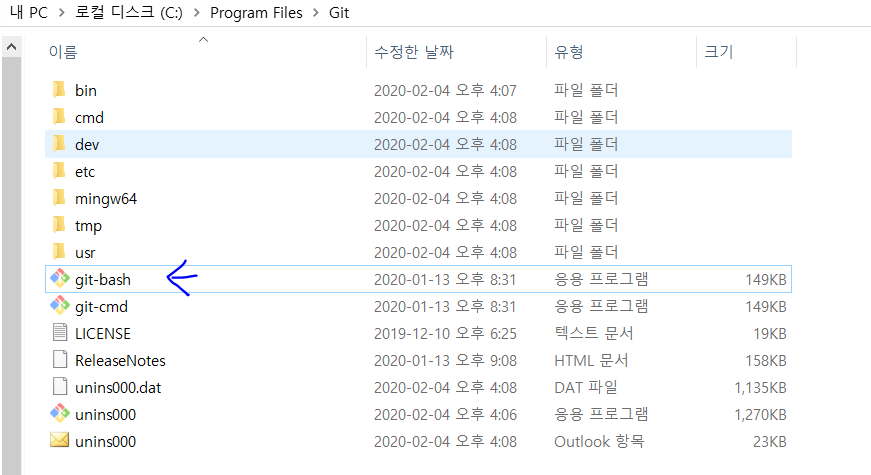This screenshot has height=475, width=871.
Task: Expand chevron after Program Files breadcrumb
Action: (x=316, y=12)
